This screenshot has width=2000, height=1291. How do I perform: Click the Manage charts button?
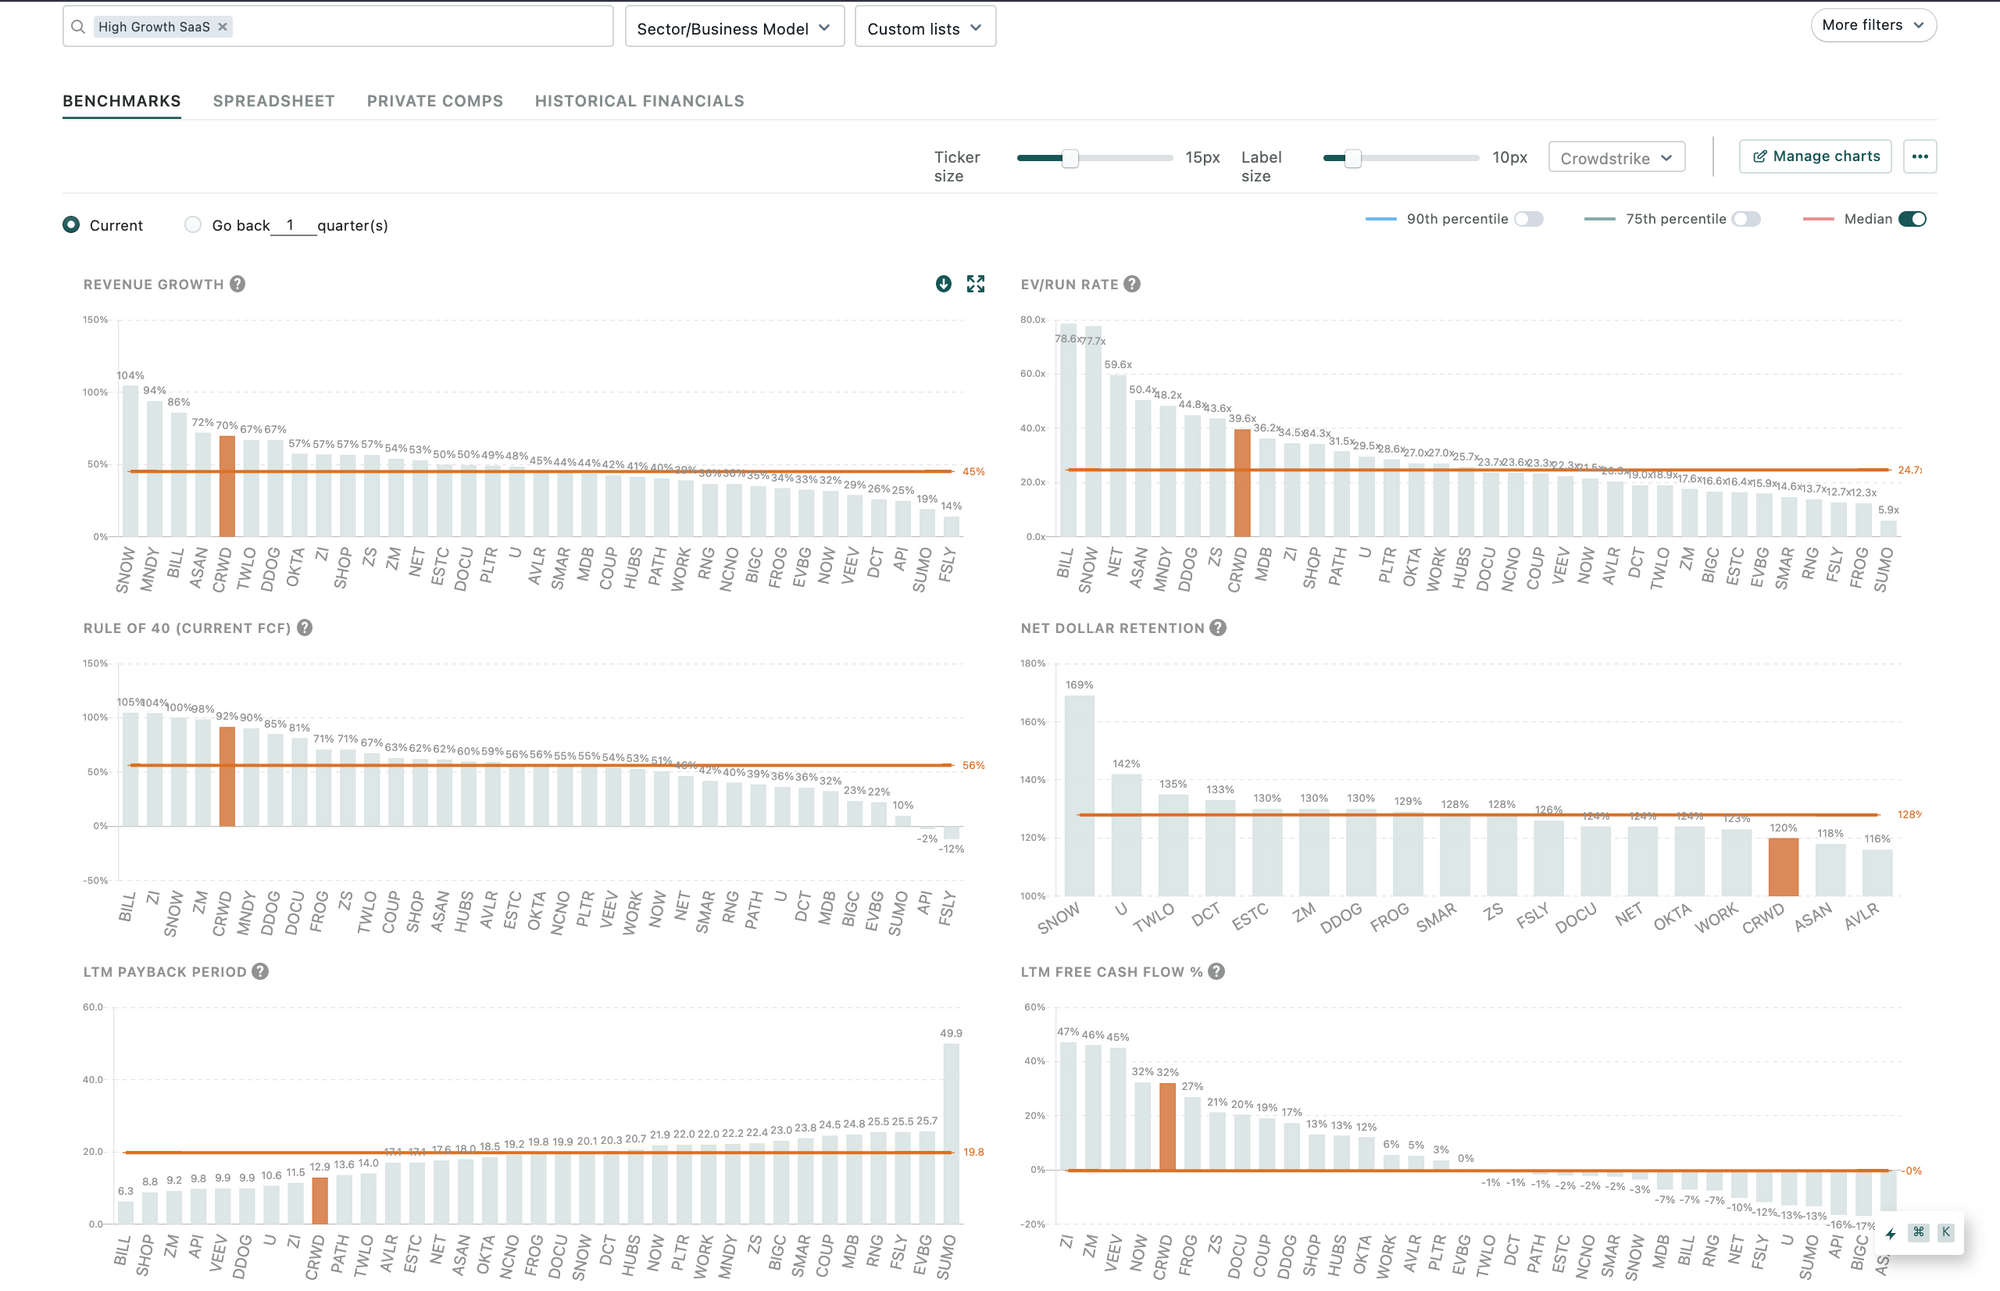point(1815,157)
